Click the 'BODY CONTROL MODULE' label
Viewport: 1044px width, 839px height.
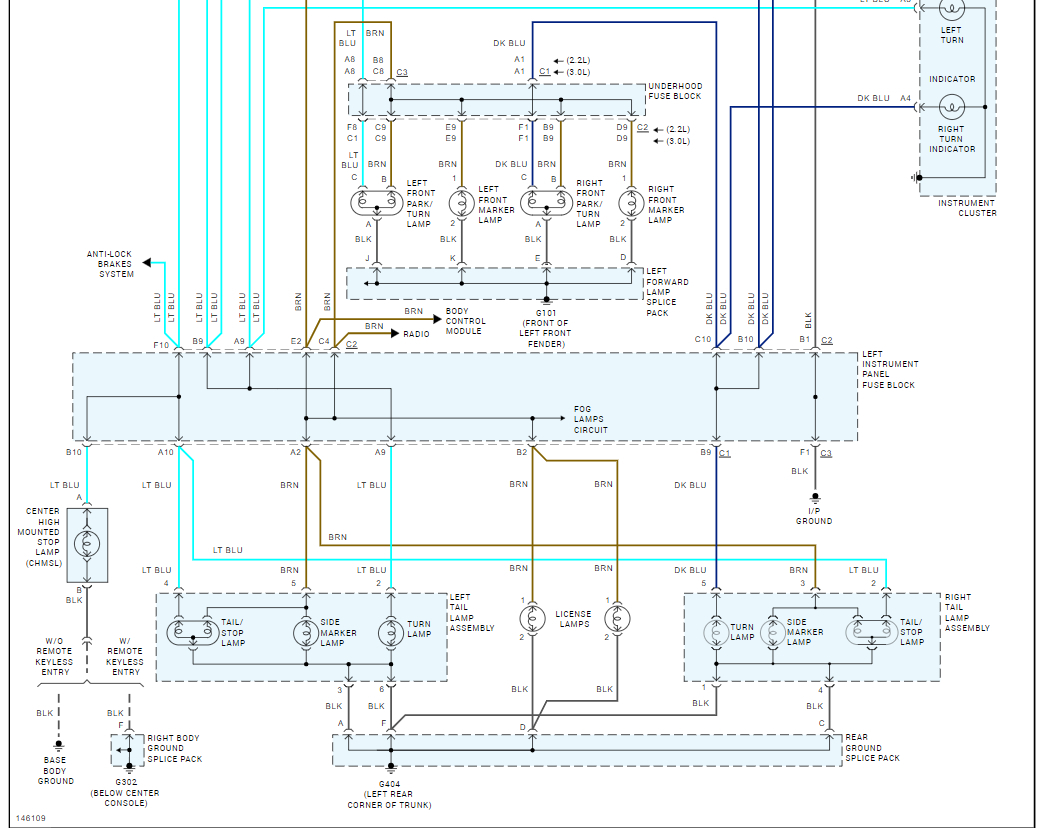pyautogui.click(x=465, y=321)
